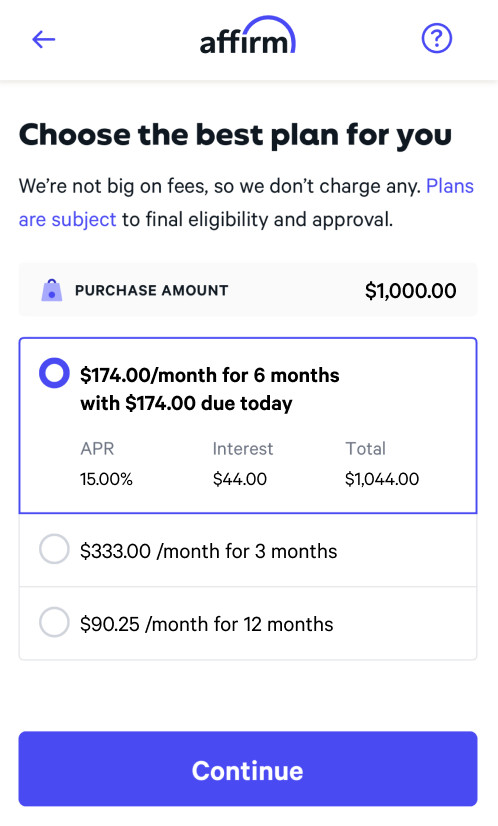Click the Affirm logo
The width and height of the screenshot is (498, 826).
coord(248,36)
